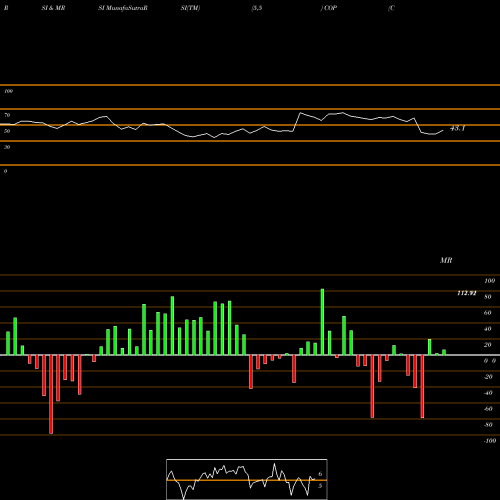Viewport: 500px width, 500px height.
Task: Click the 30 level label on the RSI chart
Action: tap(7, 147)
